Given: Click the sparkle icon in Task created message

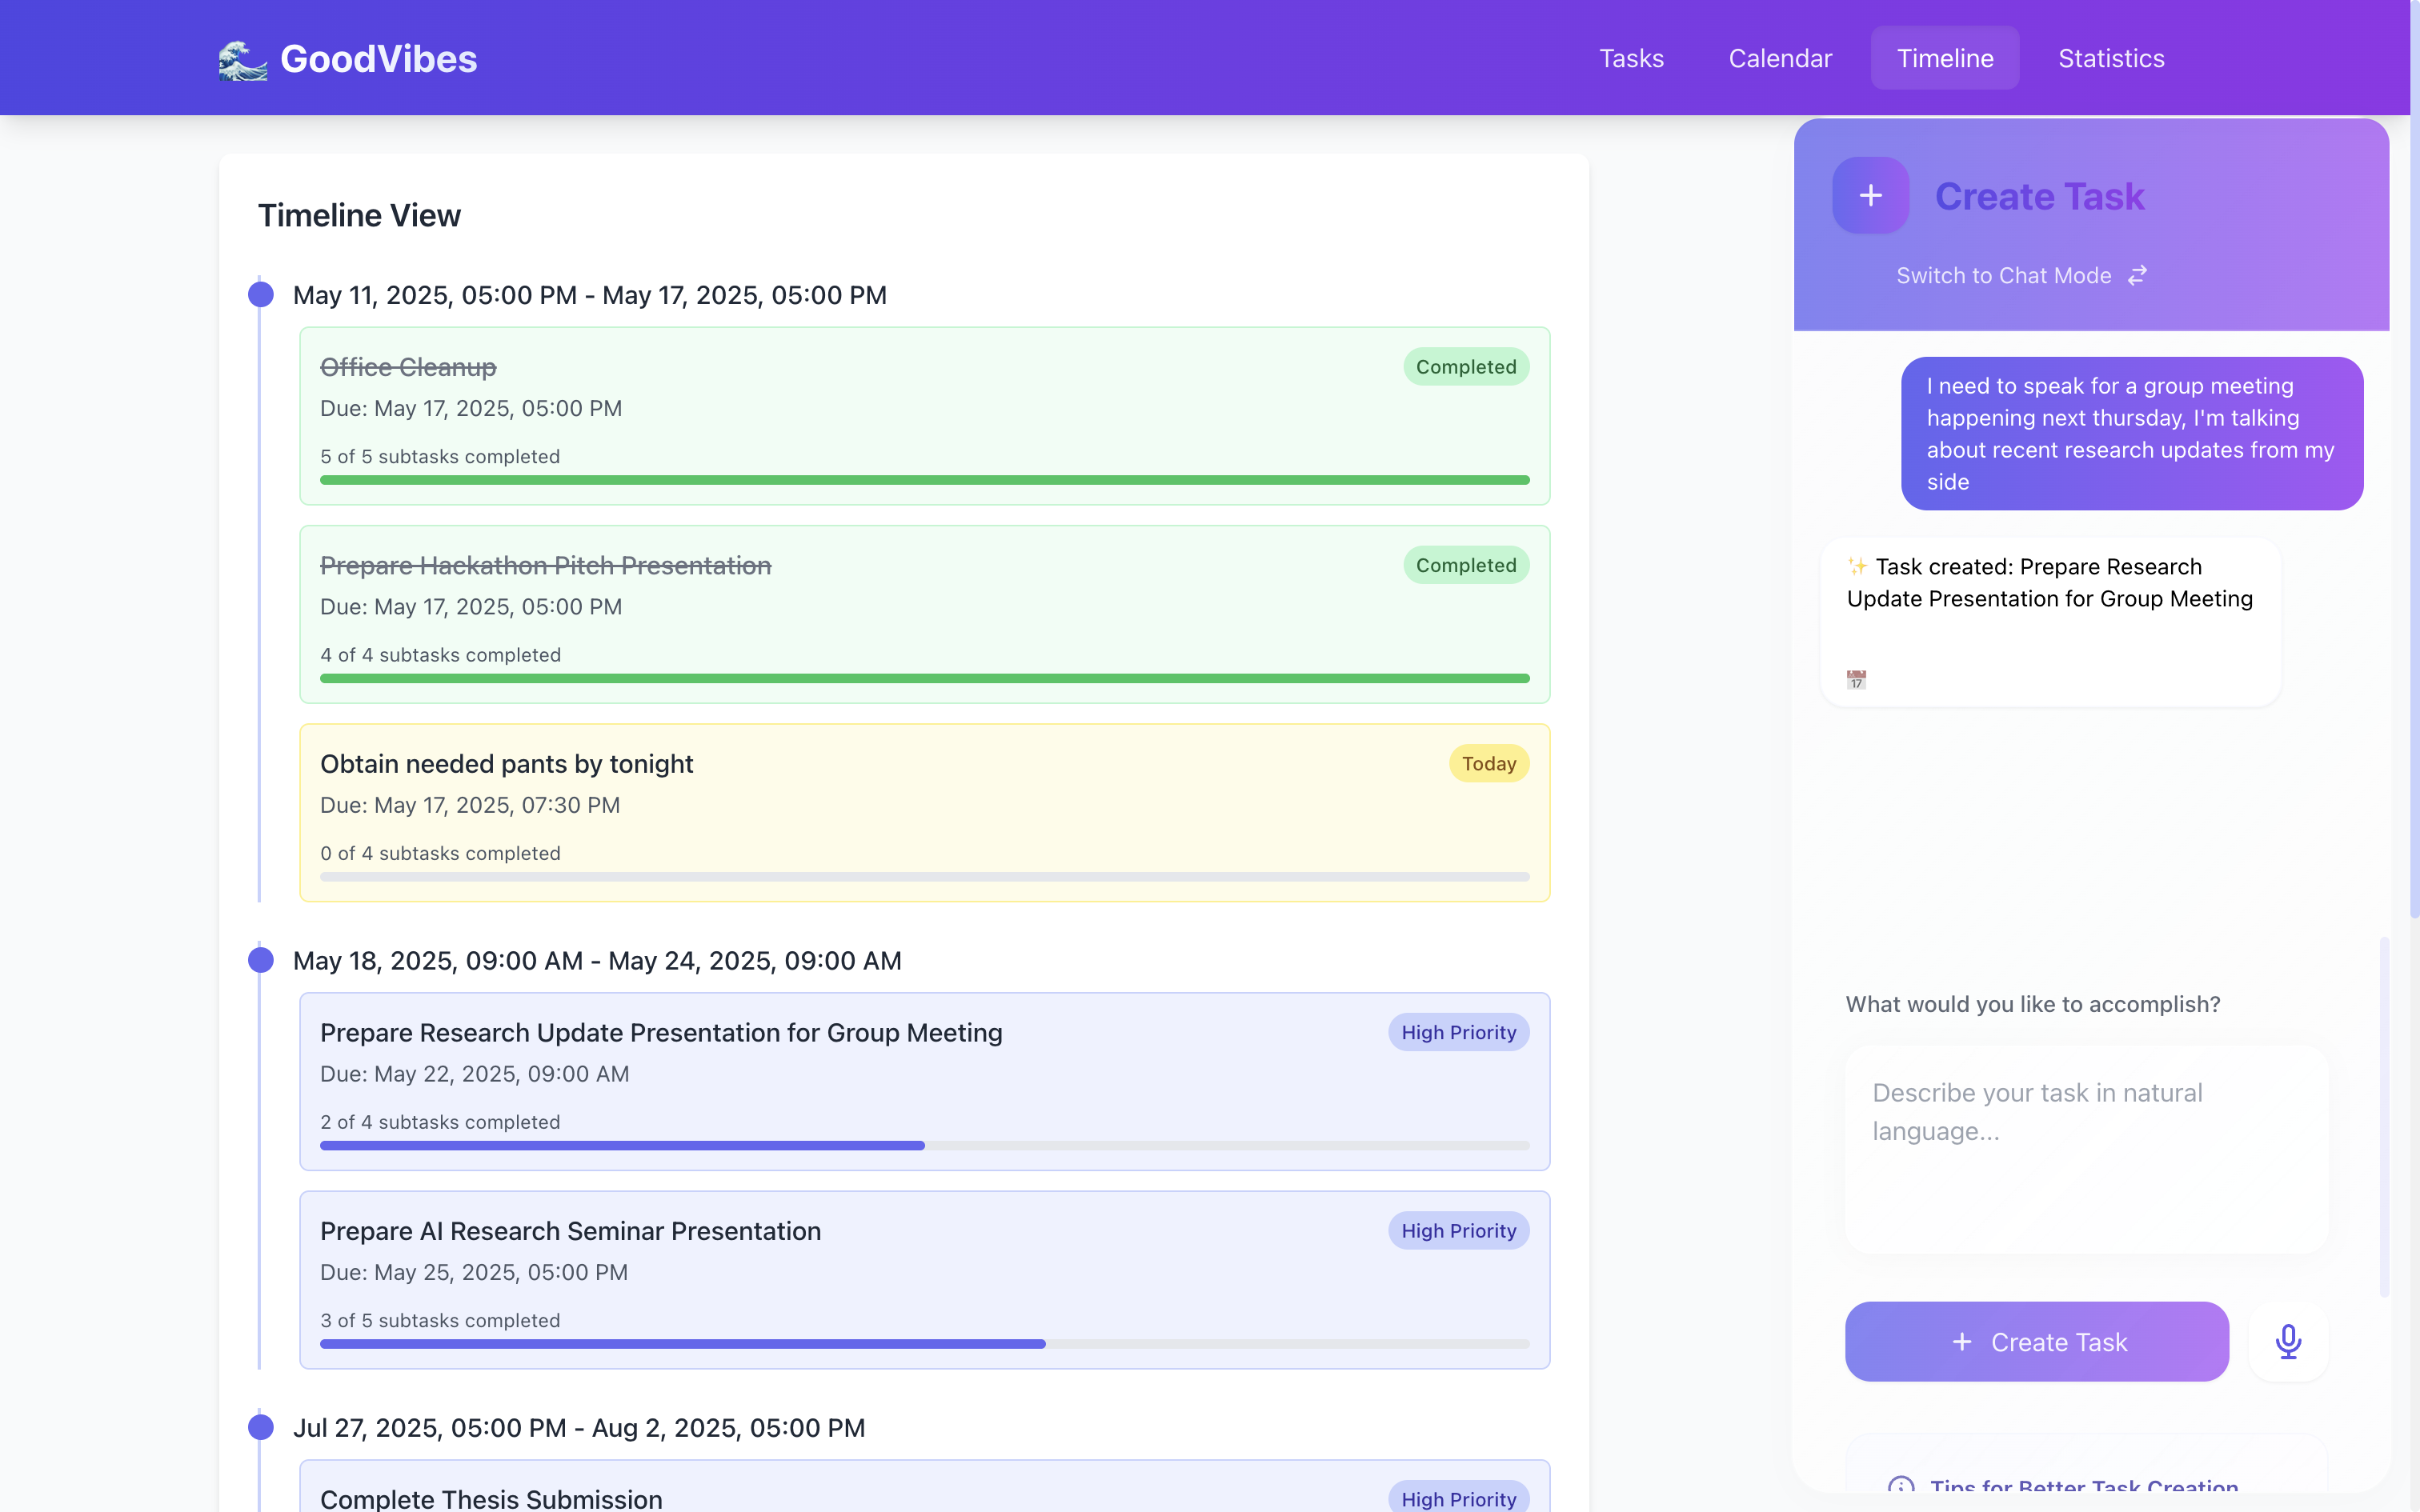Looking at the screenshot, I should pos(1857,566).
